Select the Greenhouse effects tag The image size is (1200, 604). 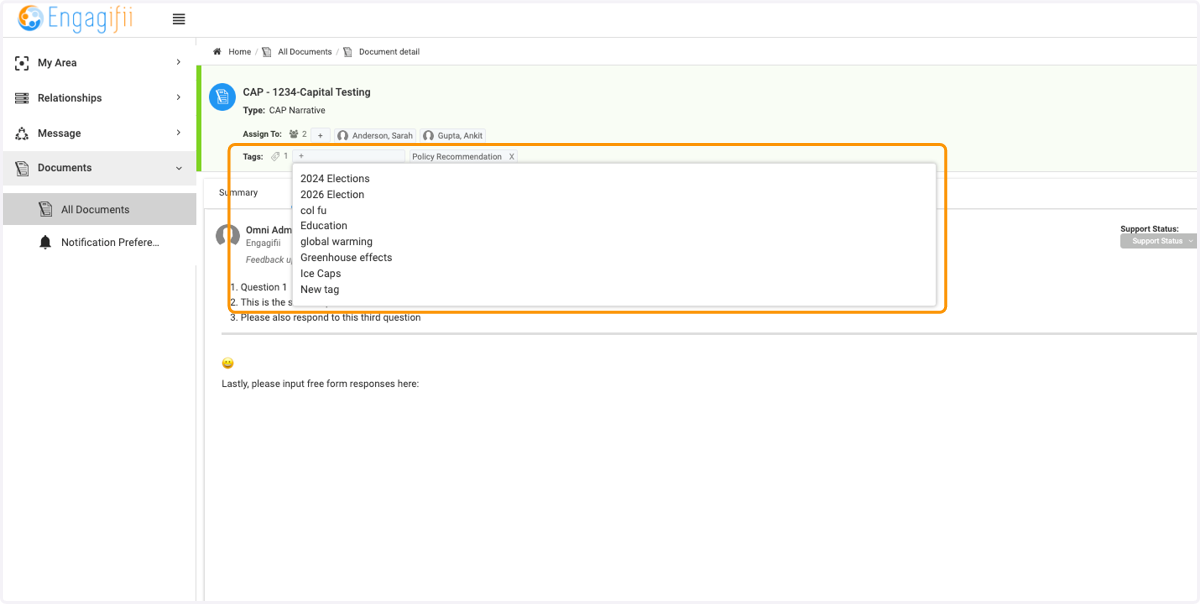346,258
